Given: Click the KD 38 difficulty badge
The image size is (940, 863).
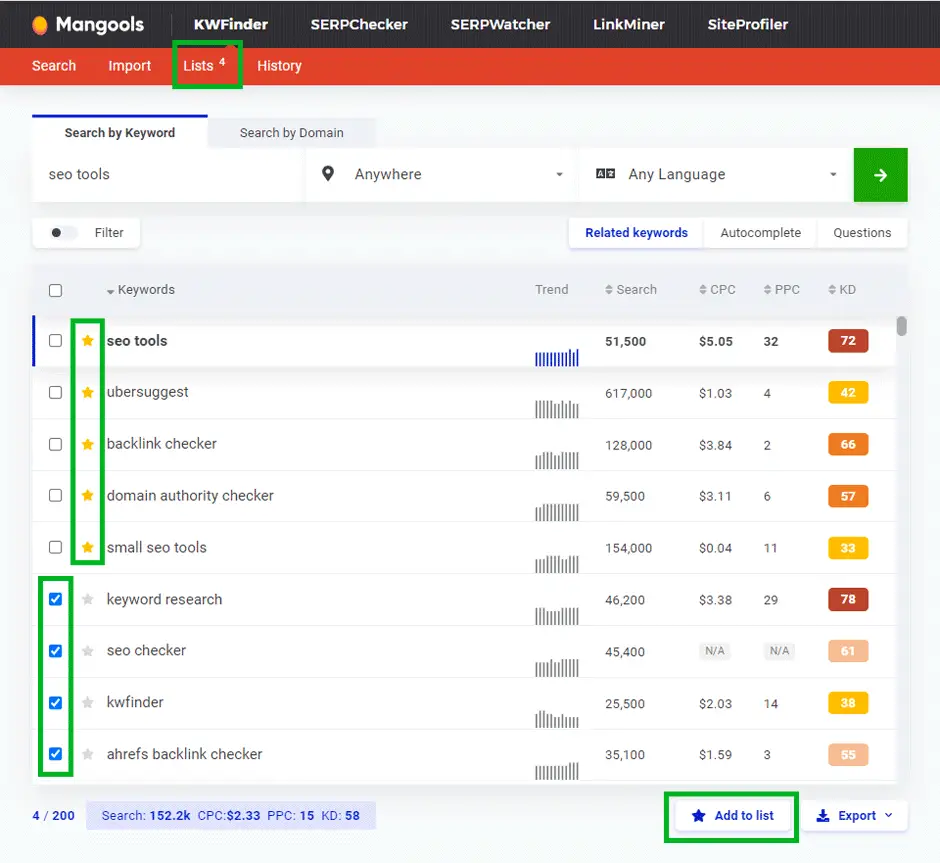Looking at the screenshot, I should pyautogui.click(x=848, y=702).
